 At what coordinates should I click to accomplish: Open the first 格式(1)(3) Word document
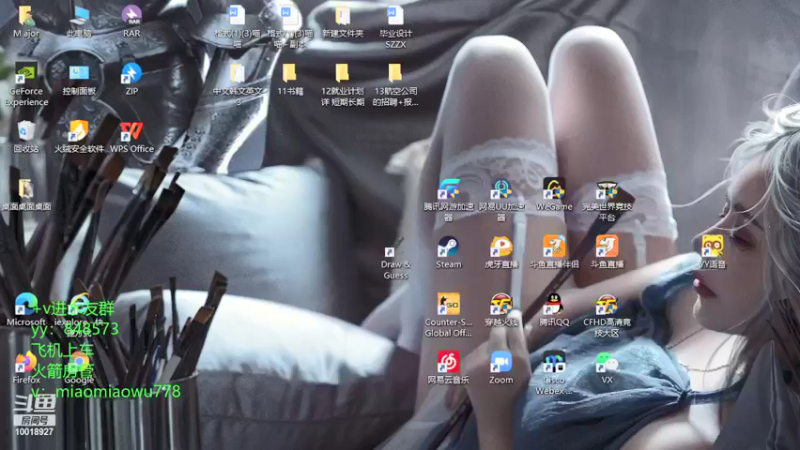pyautogui.click(x=237, y=27)
